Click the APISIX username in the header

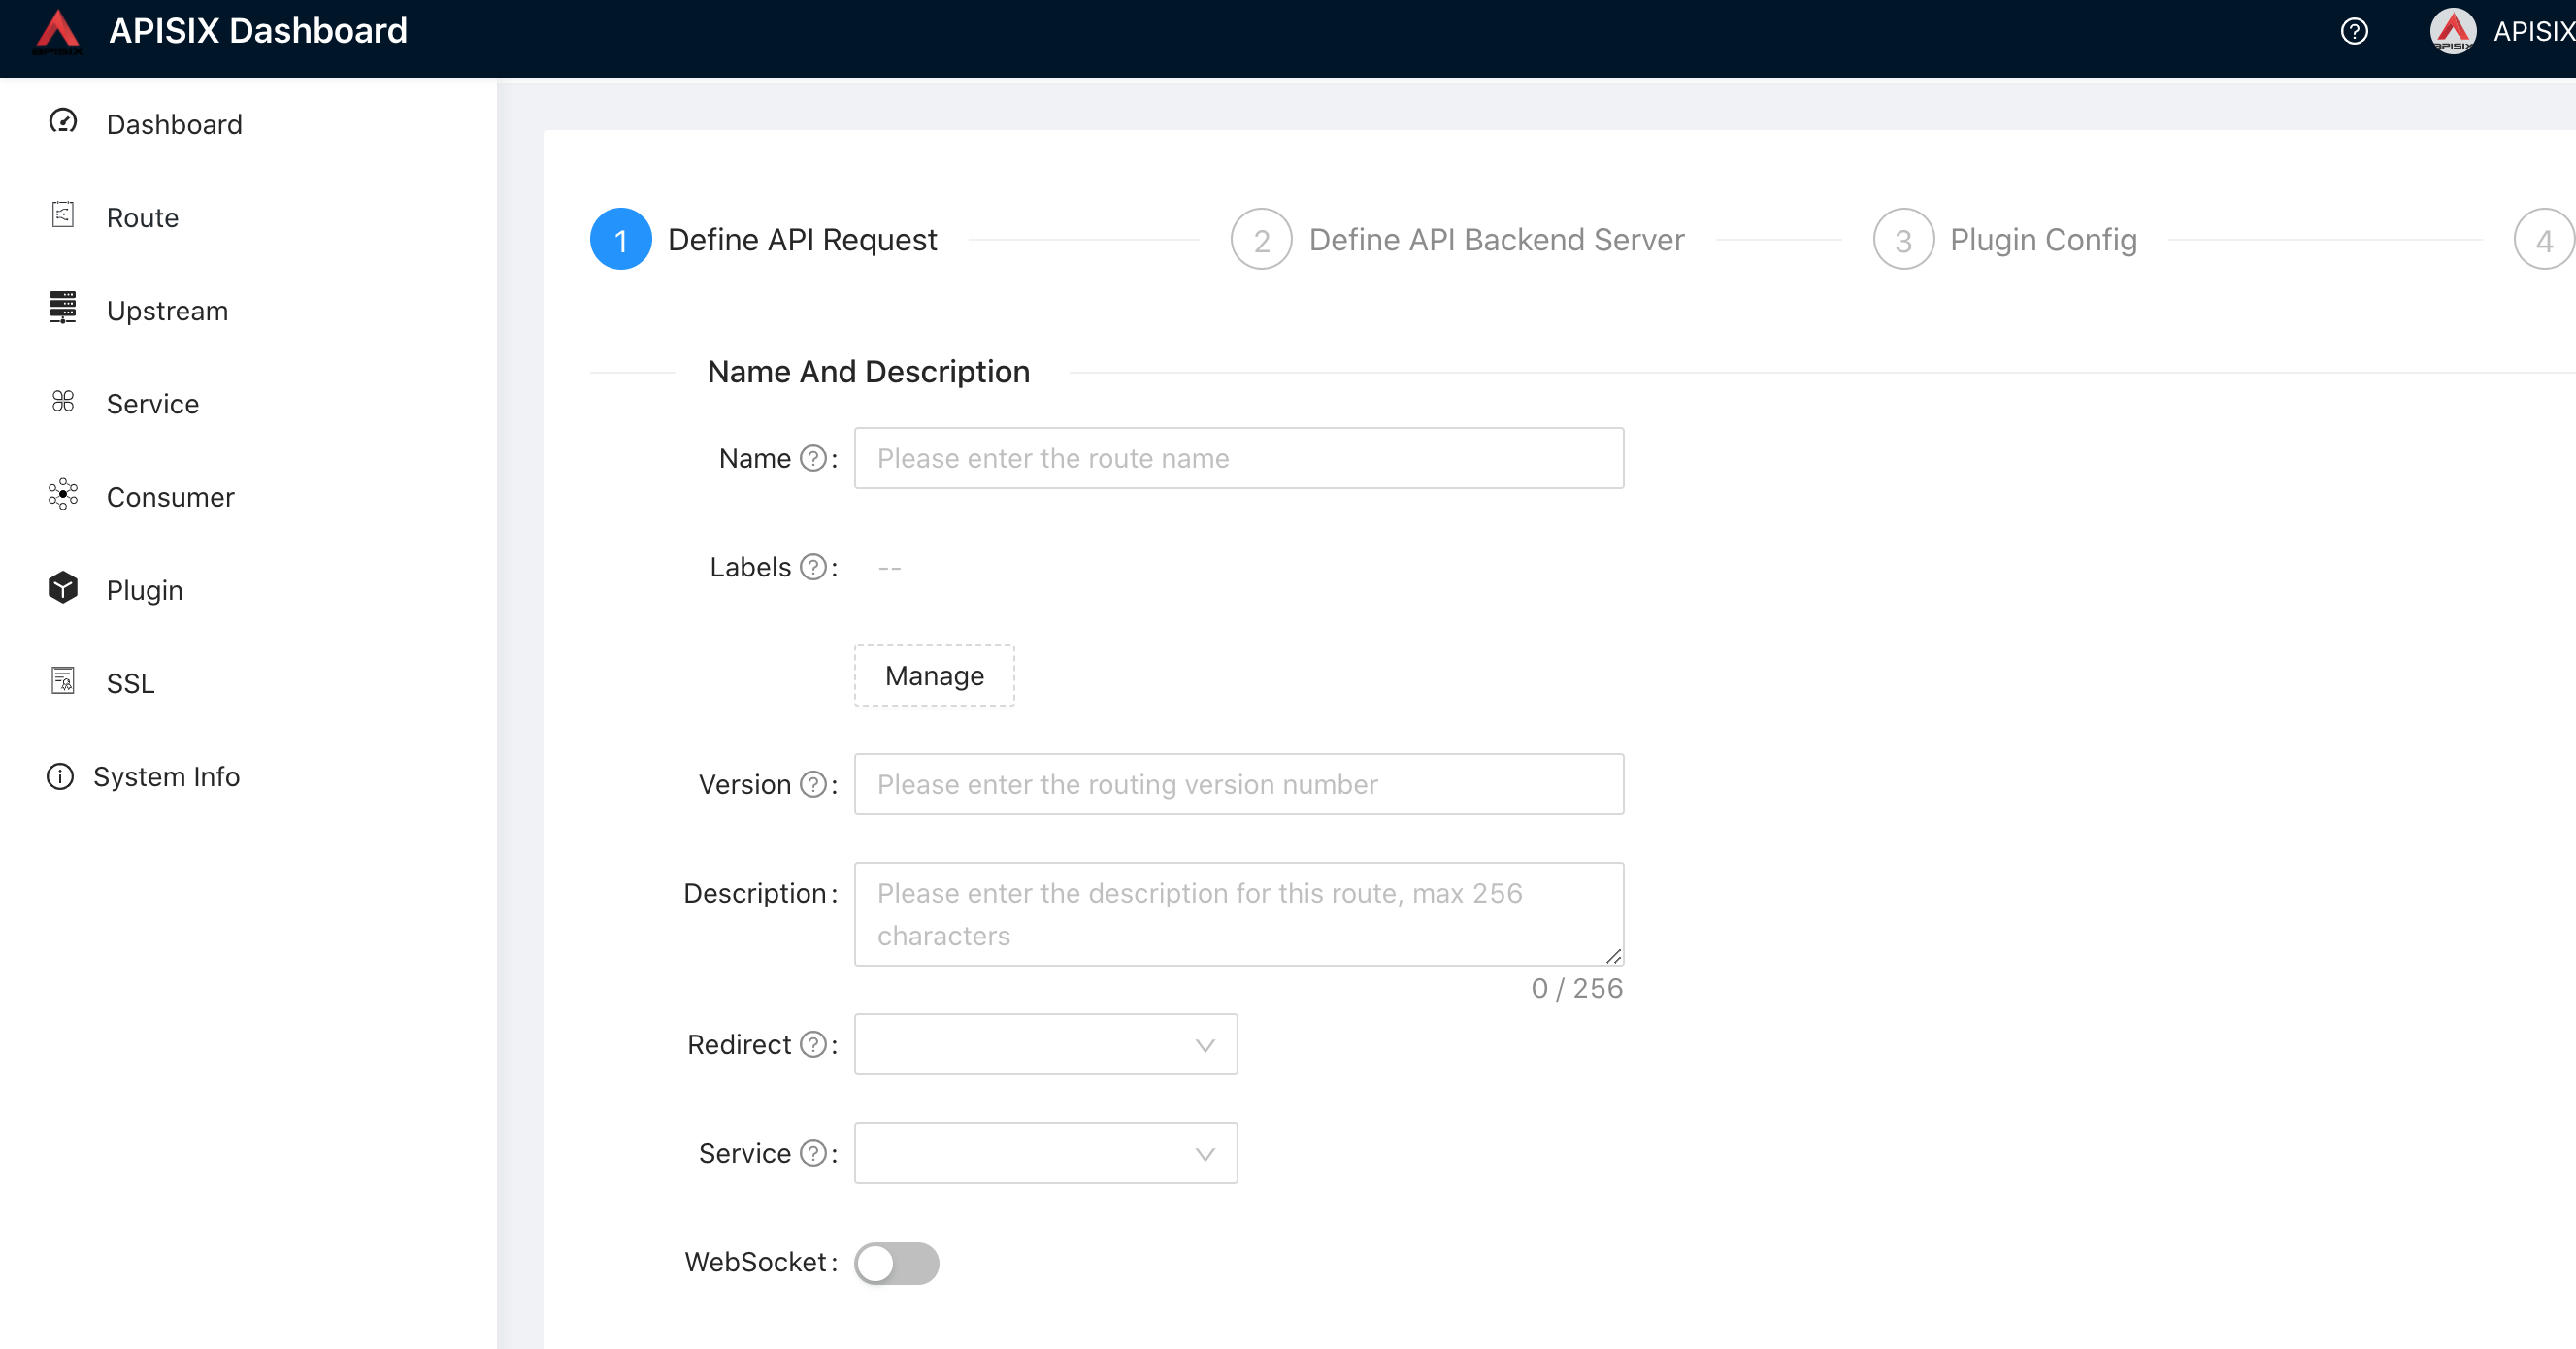[x=2534, y=32]
